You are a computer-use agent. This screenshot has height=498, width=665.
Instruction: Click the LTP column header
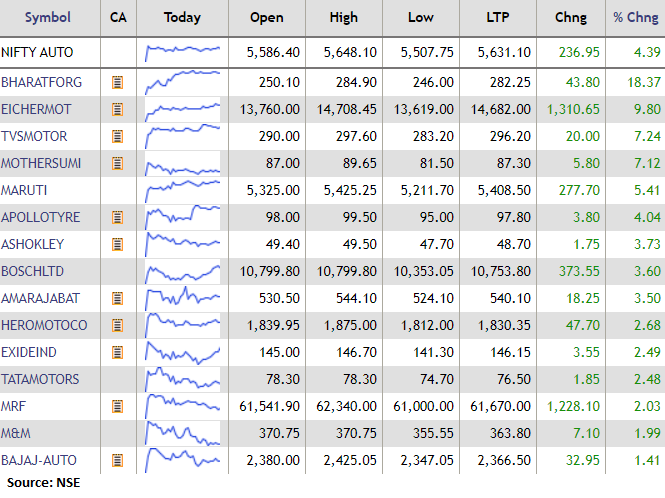pyautogui.click(x=494, y=17)
